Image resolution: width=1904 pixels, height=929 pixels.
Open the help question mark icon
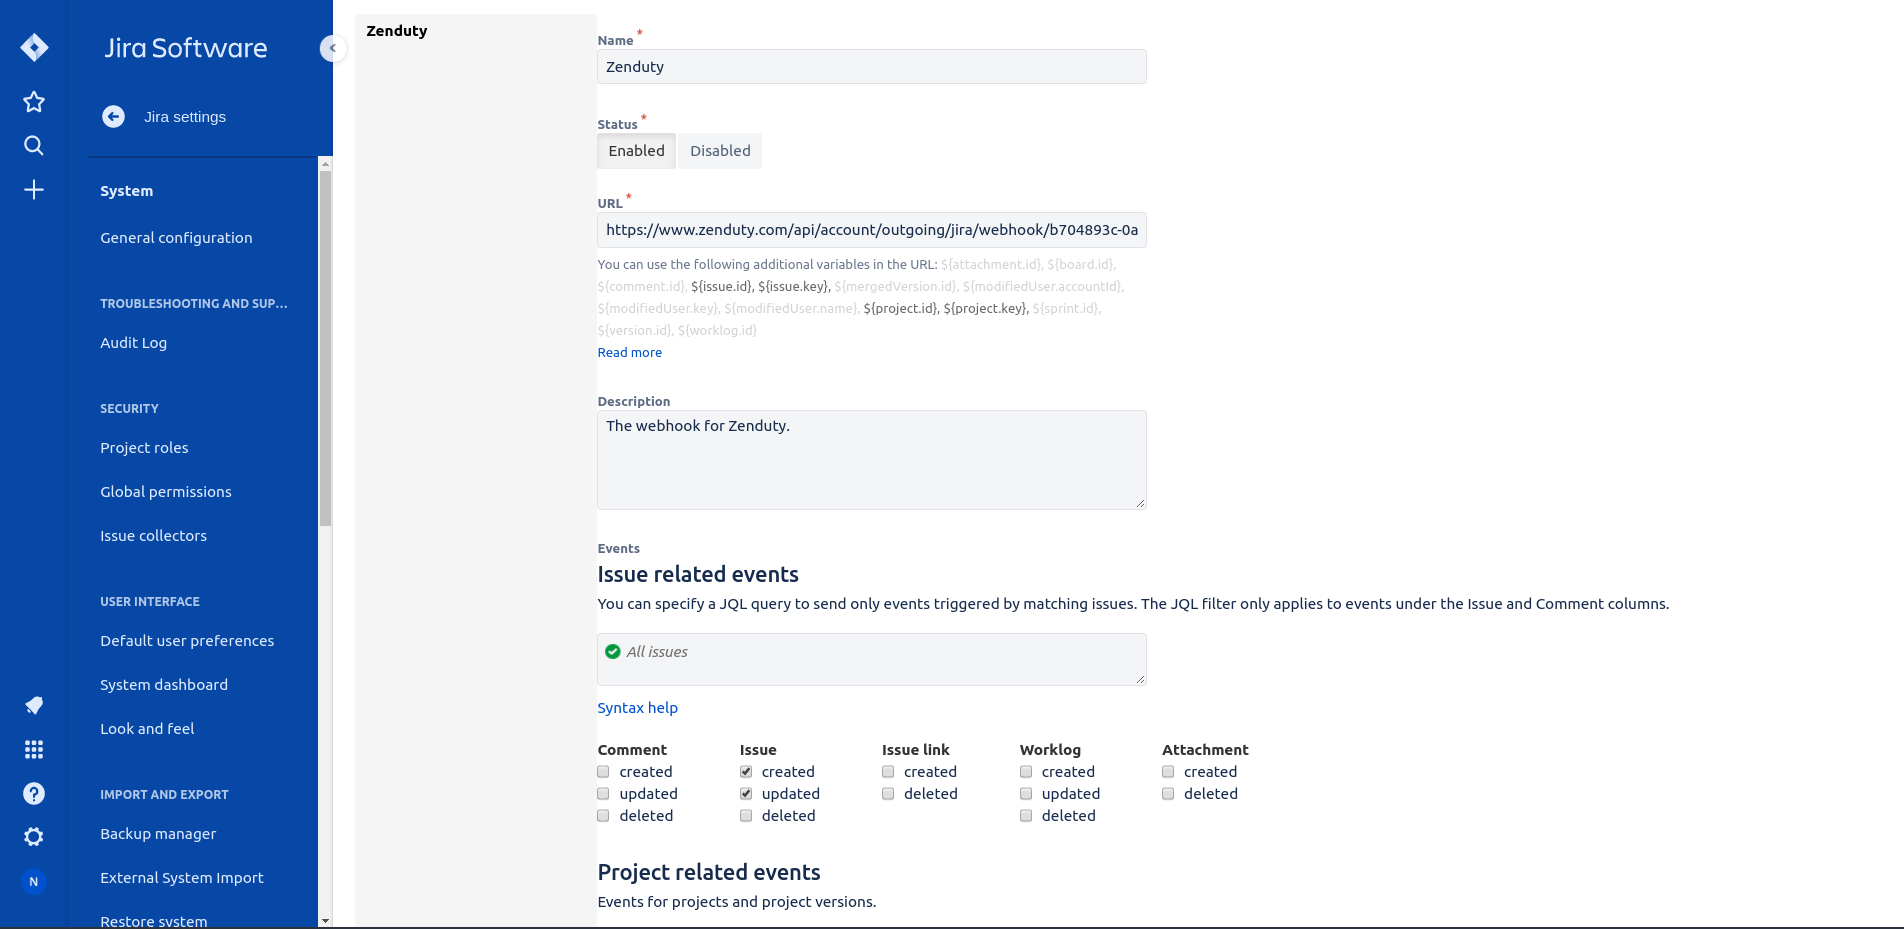34,793
